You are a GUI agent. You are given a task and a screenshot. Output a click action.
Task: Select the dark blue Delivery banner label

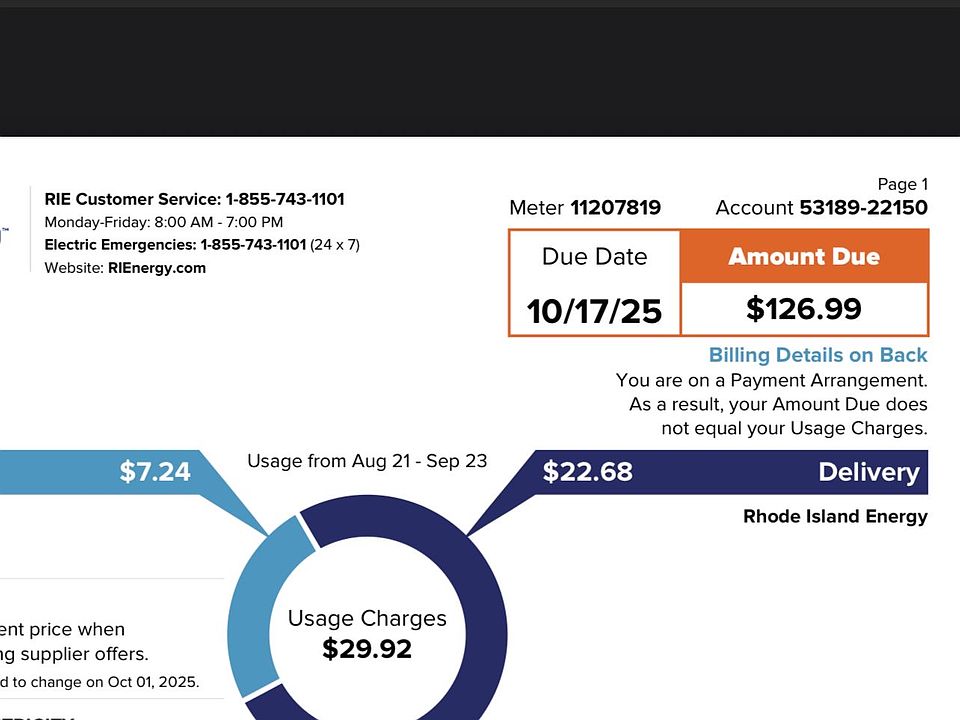[868, 472]
